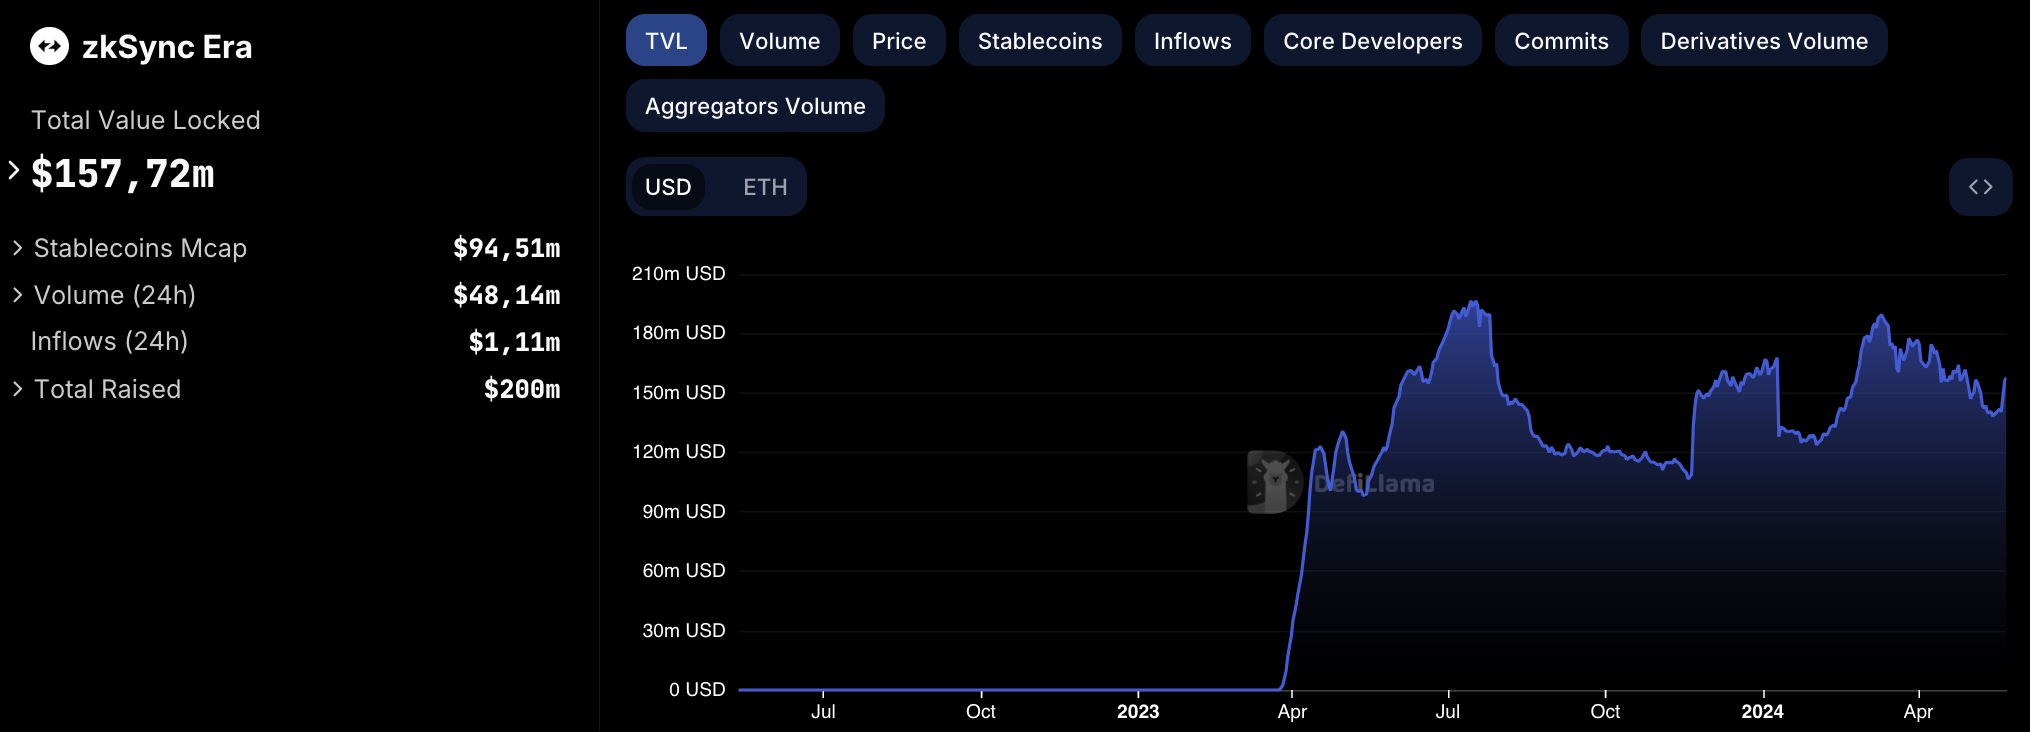Open the embed chart code icon
The height and width of the screenshot is (732, 2030).
[1979, 187]
